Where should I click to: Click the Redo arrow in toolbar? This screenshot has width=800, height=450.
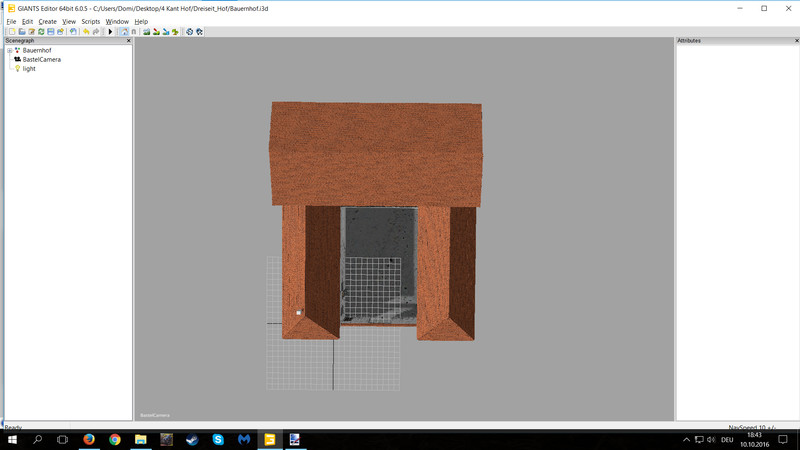pyautogui.click(x=96, y=32)
